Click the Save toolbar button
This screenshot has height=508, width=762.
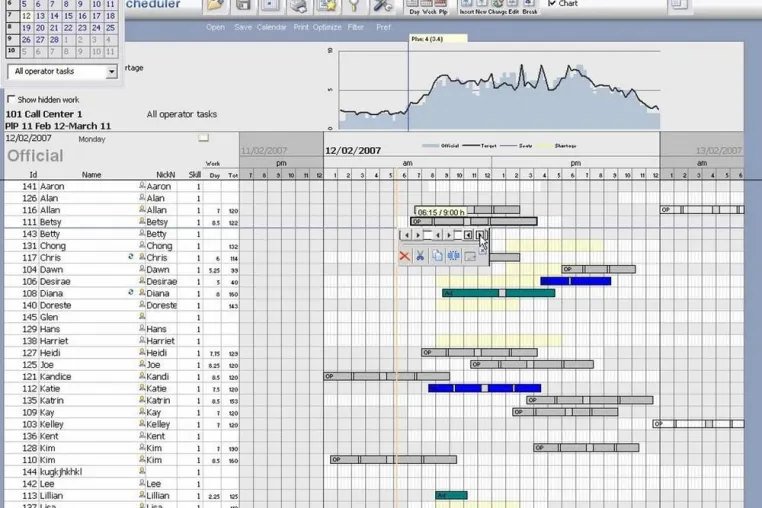point(242,6)
